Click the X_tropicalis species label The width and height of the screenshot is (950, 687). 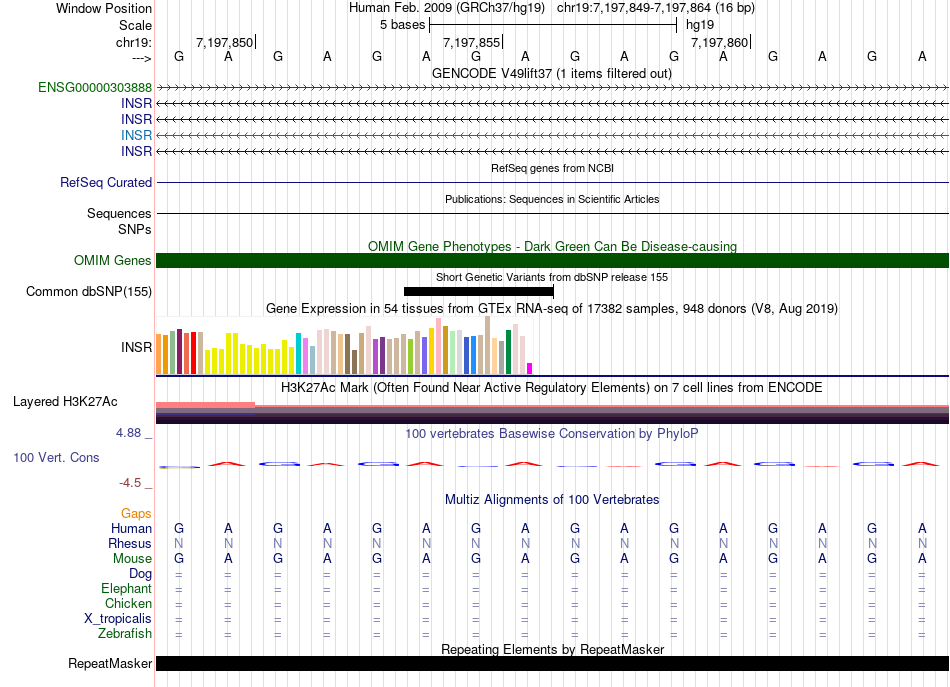coord(118,618)
